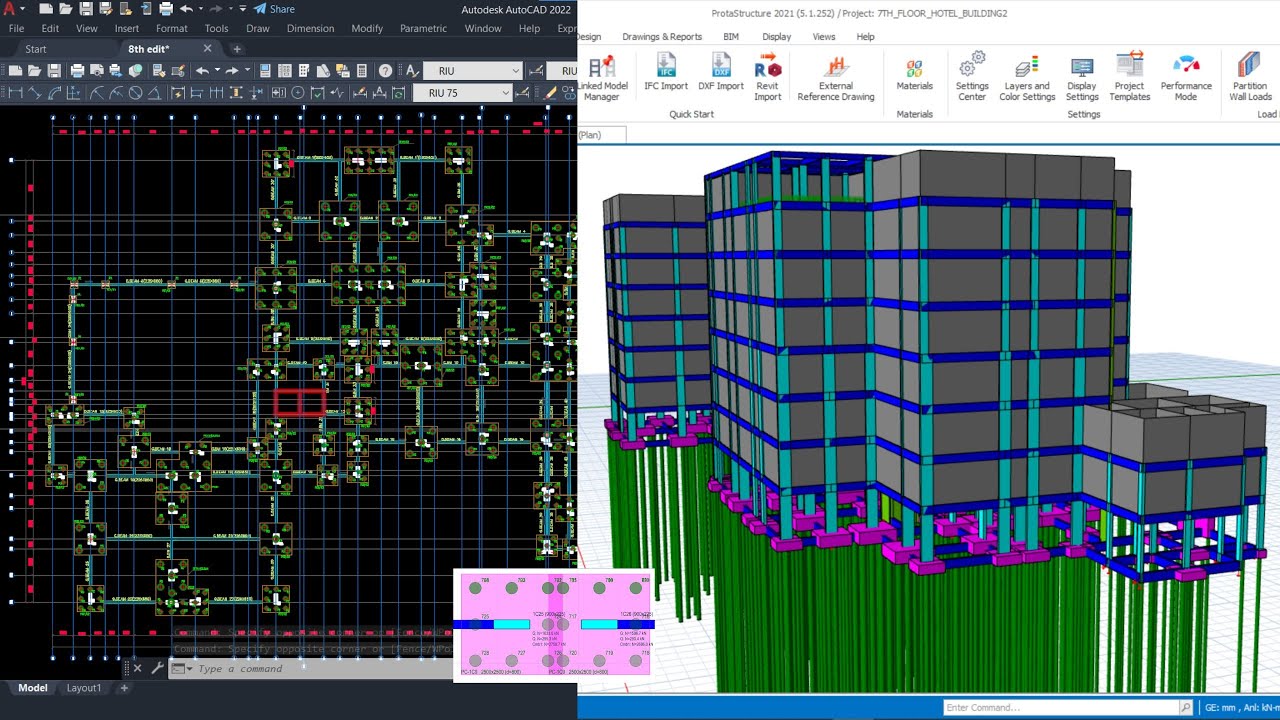
Task: Open the Draw menu in AutoCAD
Action: coord(258,28)
